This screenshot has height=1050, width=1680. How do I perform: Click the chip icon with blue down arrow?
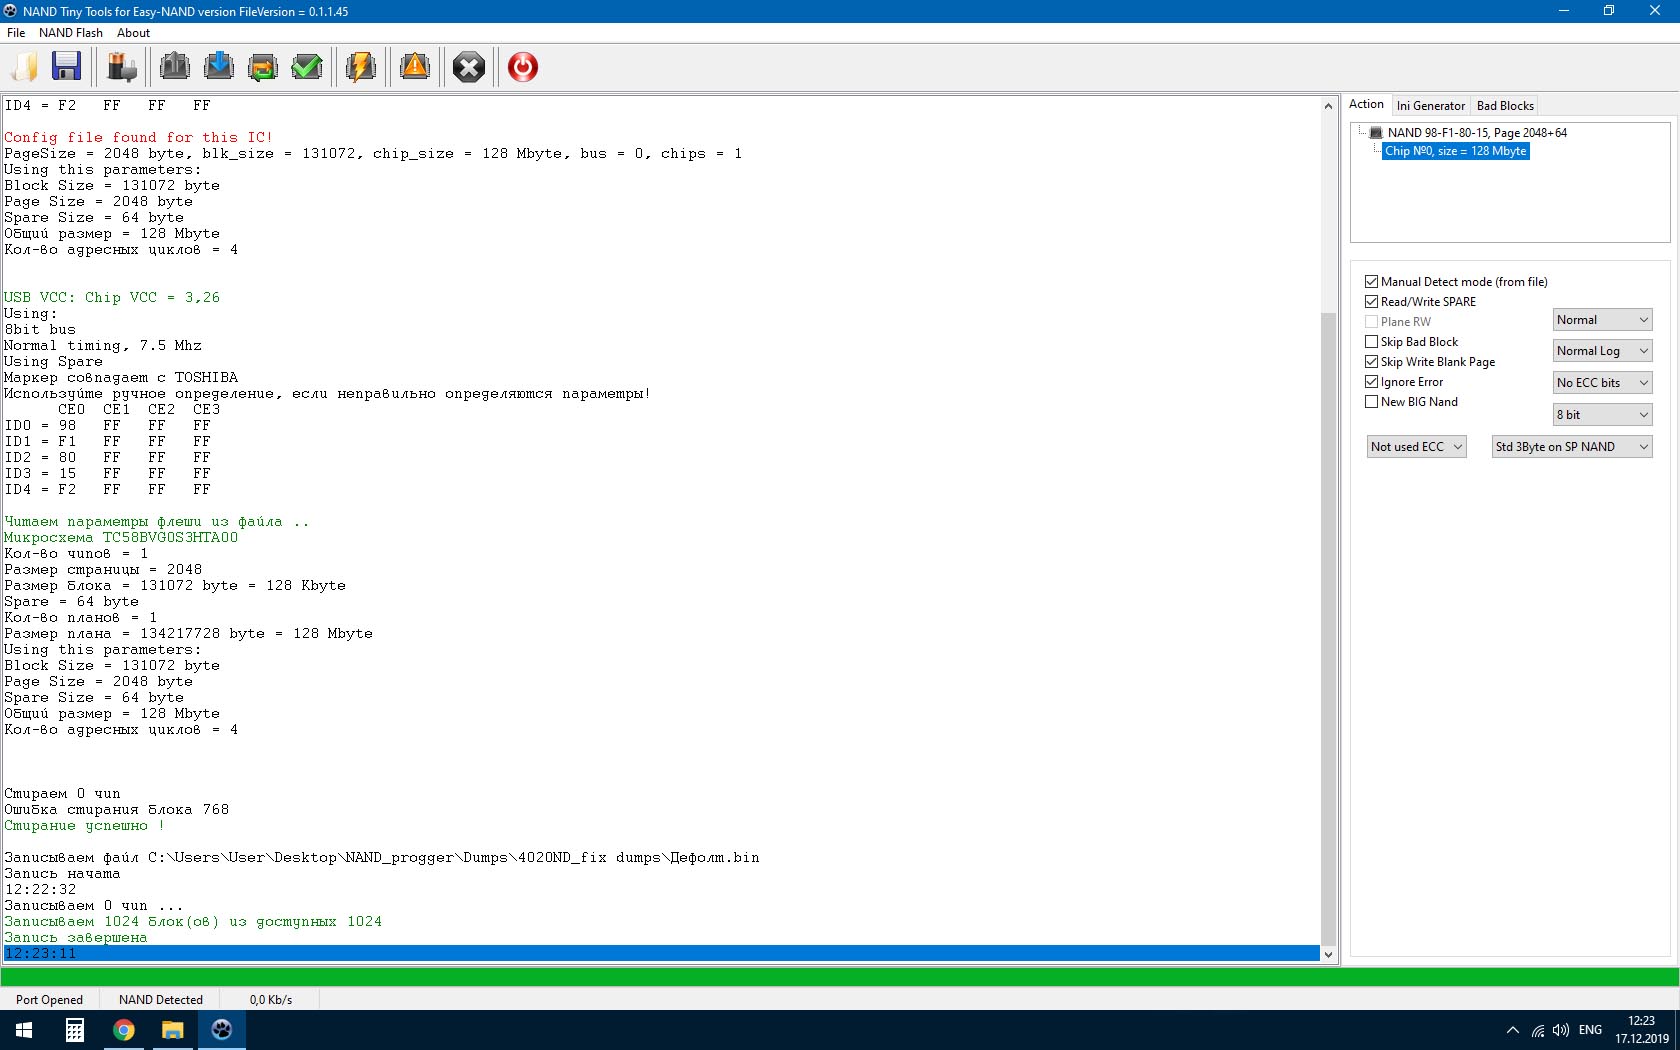218,67
